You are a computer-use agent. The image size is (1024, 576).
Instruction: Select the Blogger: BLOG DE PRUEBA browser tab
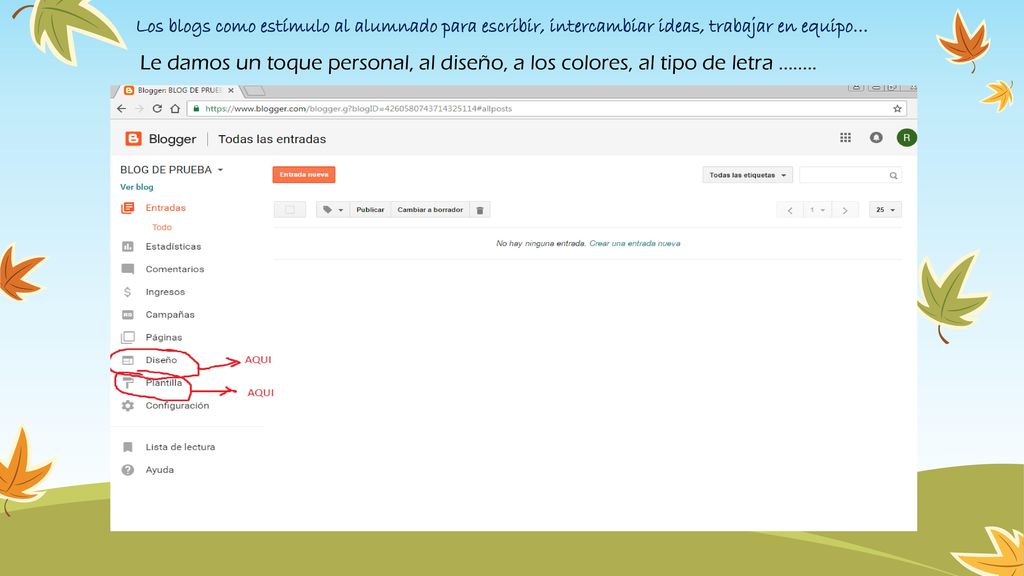pyautogui.click(x=180, y=90)
